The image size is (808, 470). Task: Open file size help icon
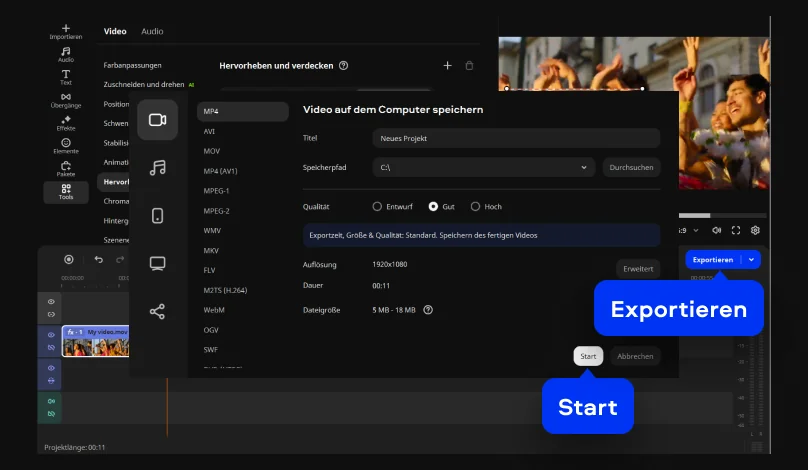pos(428,310)
